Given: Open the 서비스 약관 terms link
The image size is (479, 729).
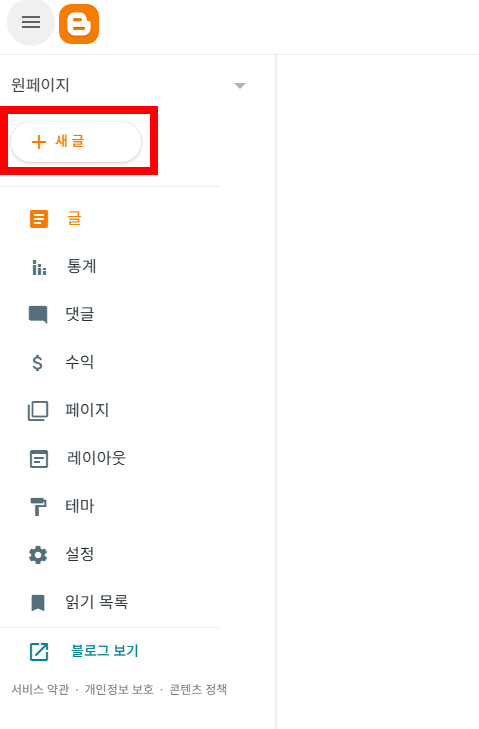Looking at the screenshot, I should pos(40,689).
